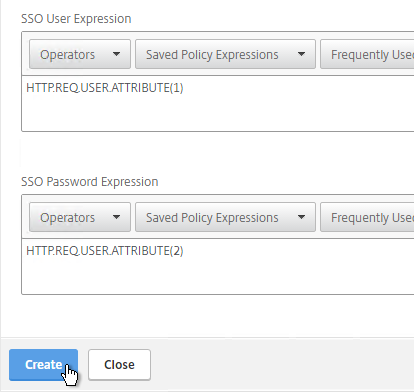Click the Close button

119,365
